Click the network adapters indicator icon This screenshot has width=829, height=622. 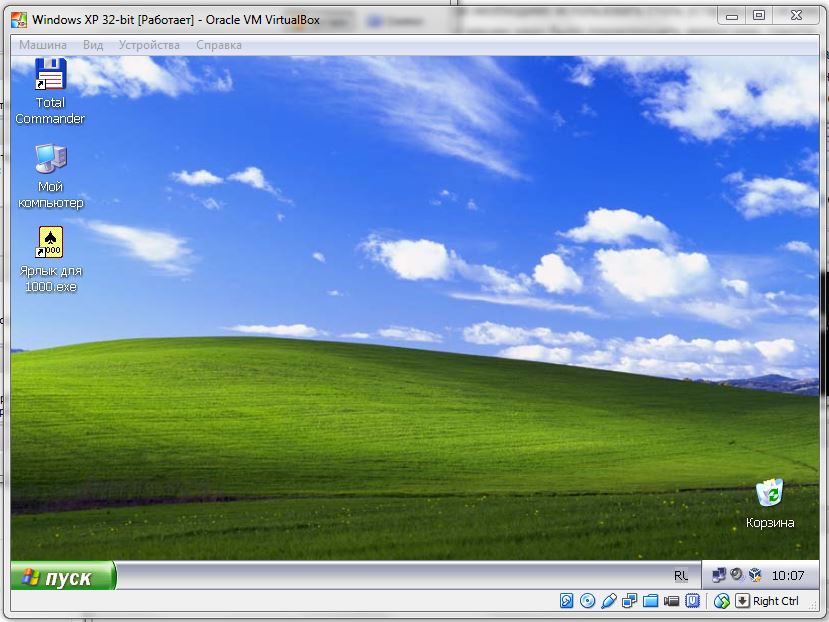(630, 601)
